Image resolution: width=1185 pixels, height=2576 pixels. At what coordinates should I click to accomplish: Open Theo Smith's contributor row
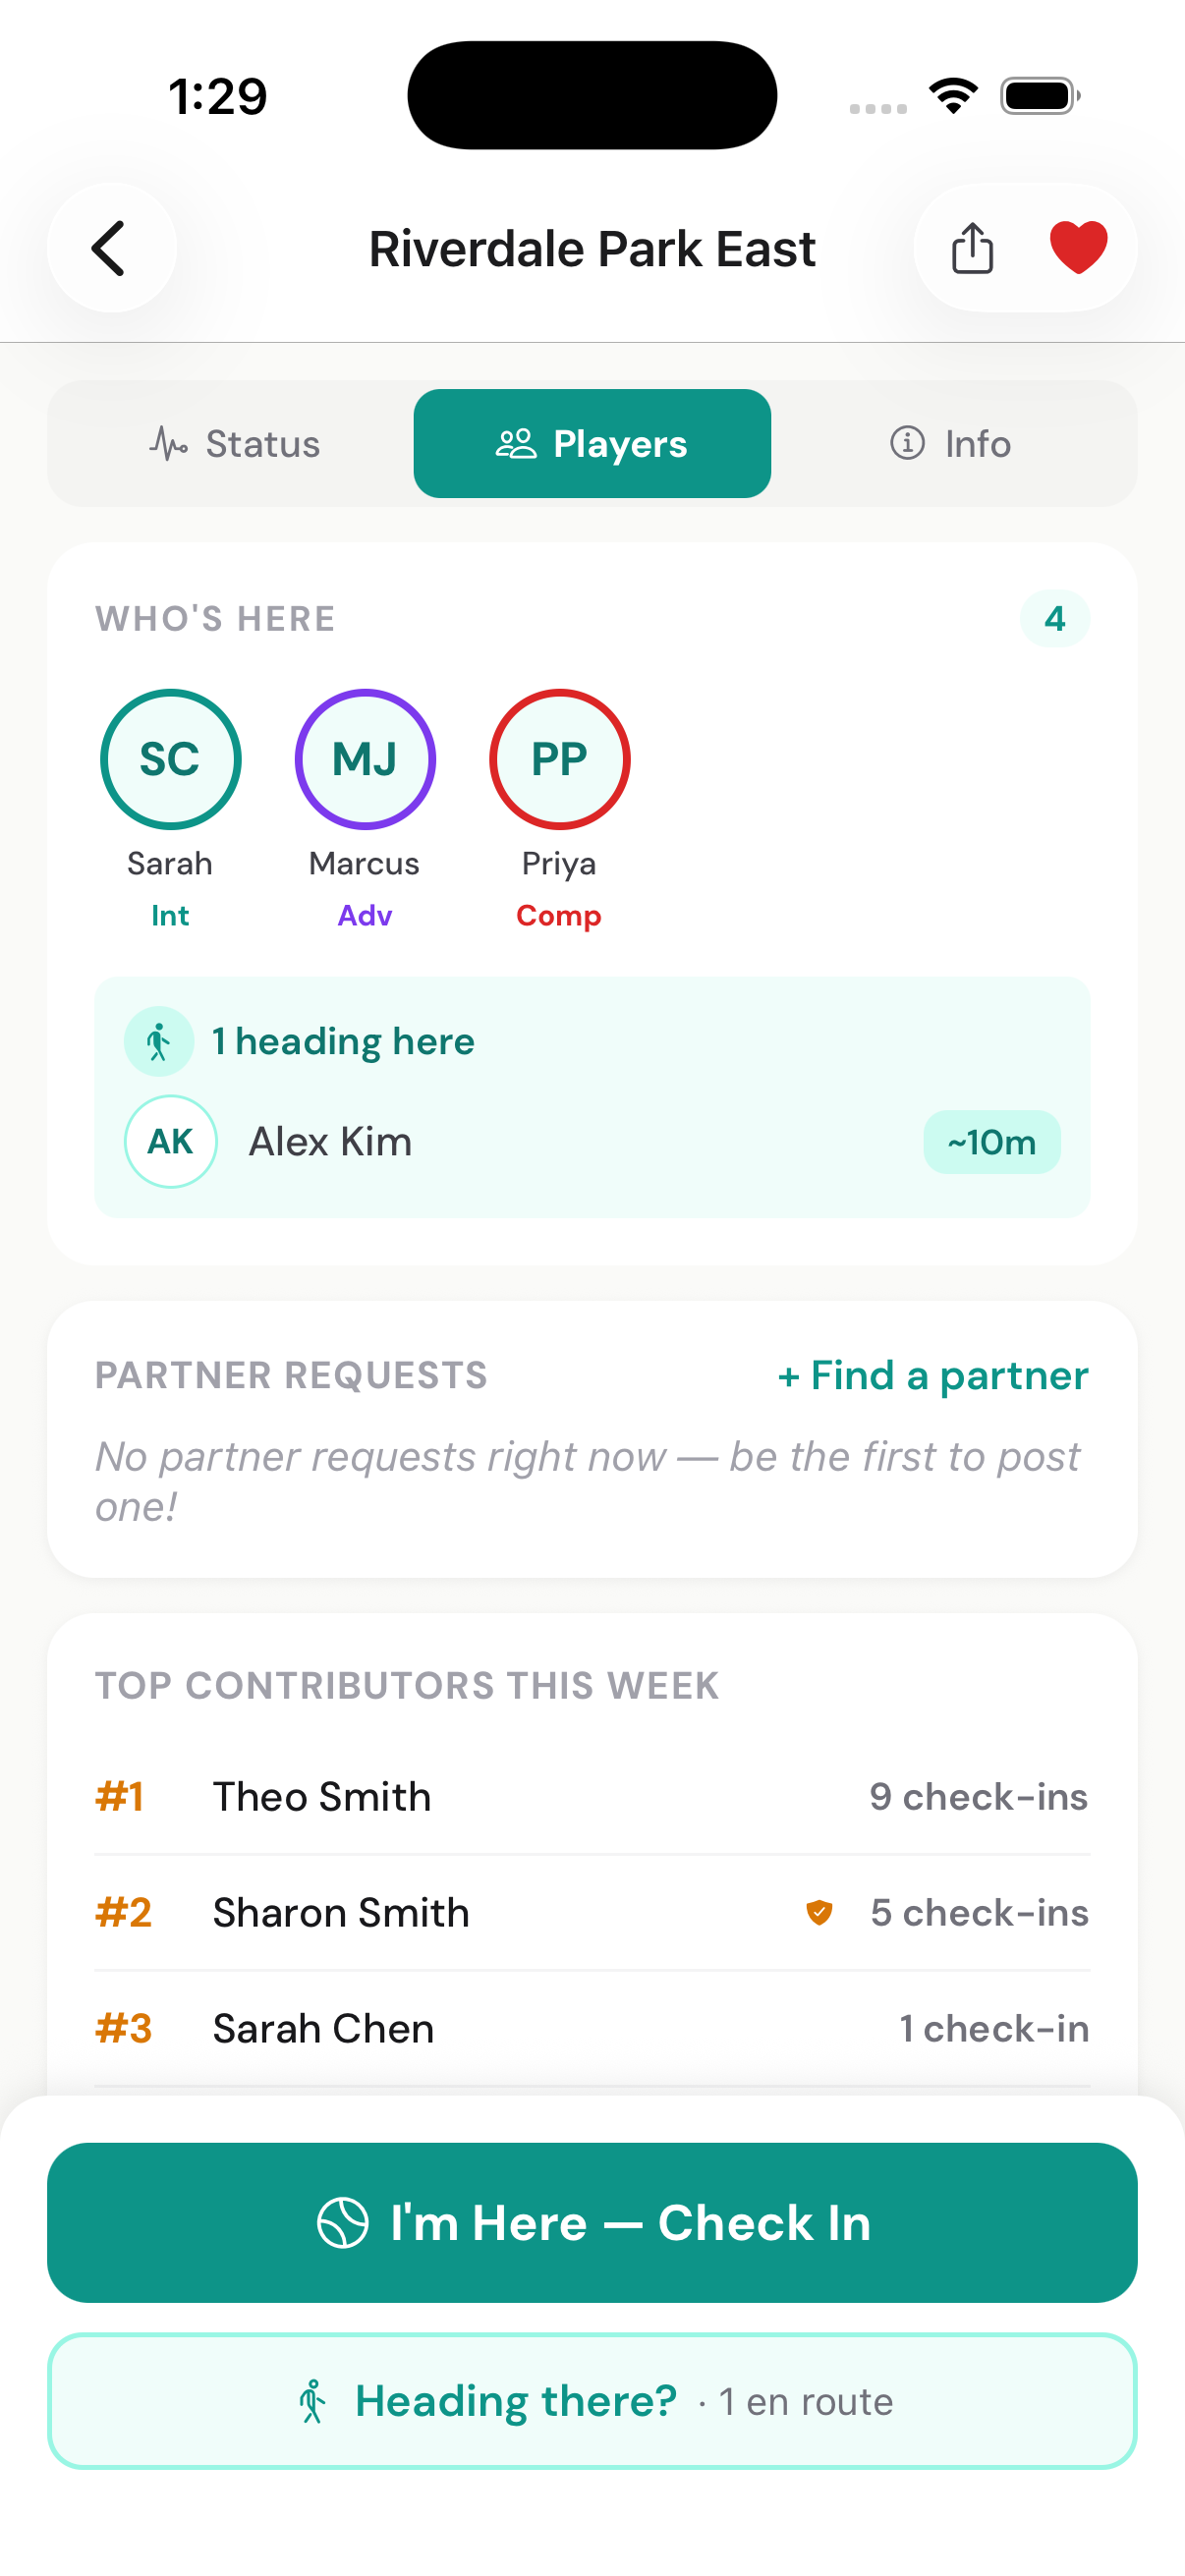point(592,1797)
